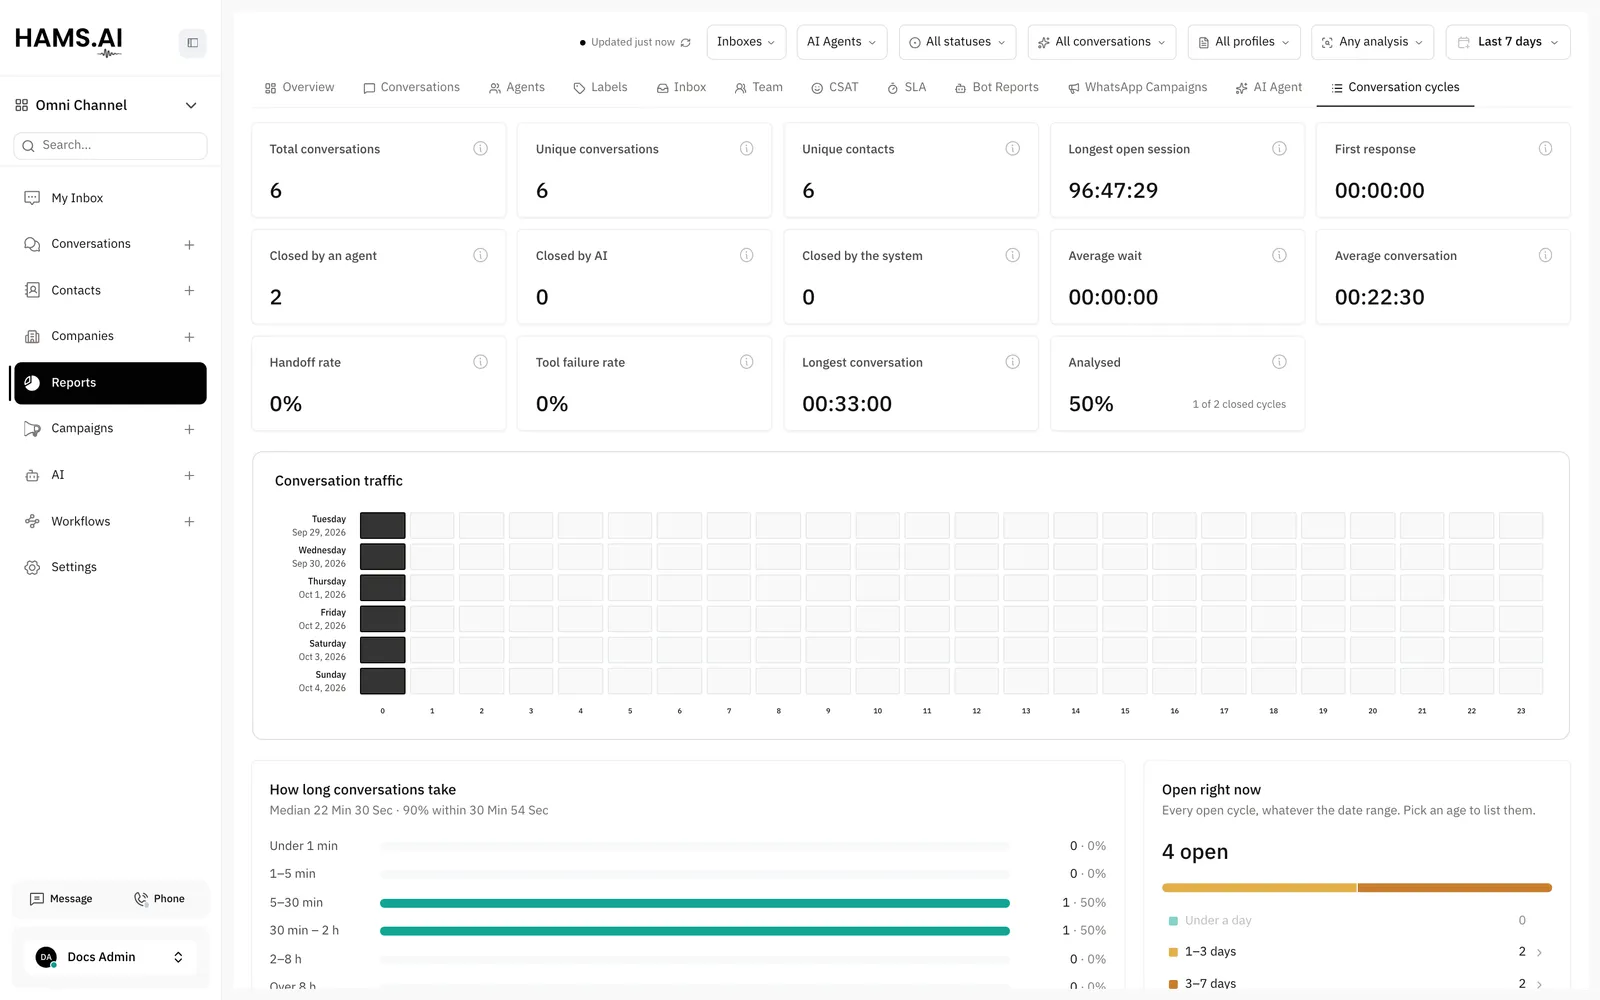Click the plus icon beside Workflows

(x=189, y=522)
